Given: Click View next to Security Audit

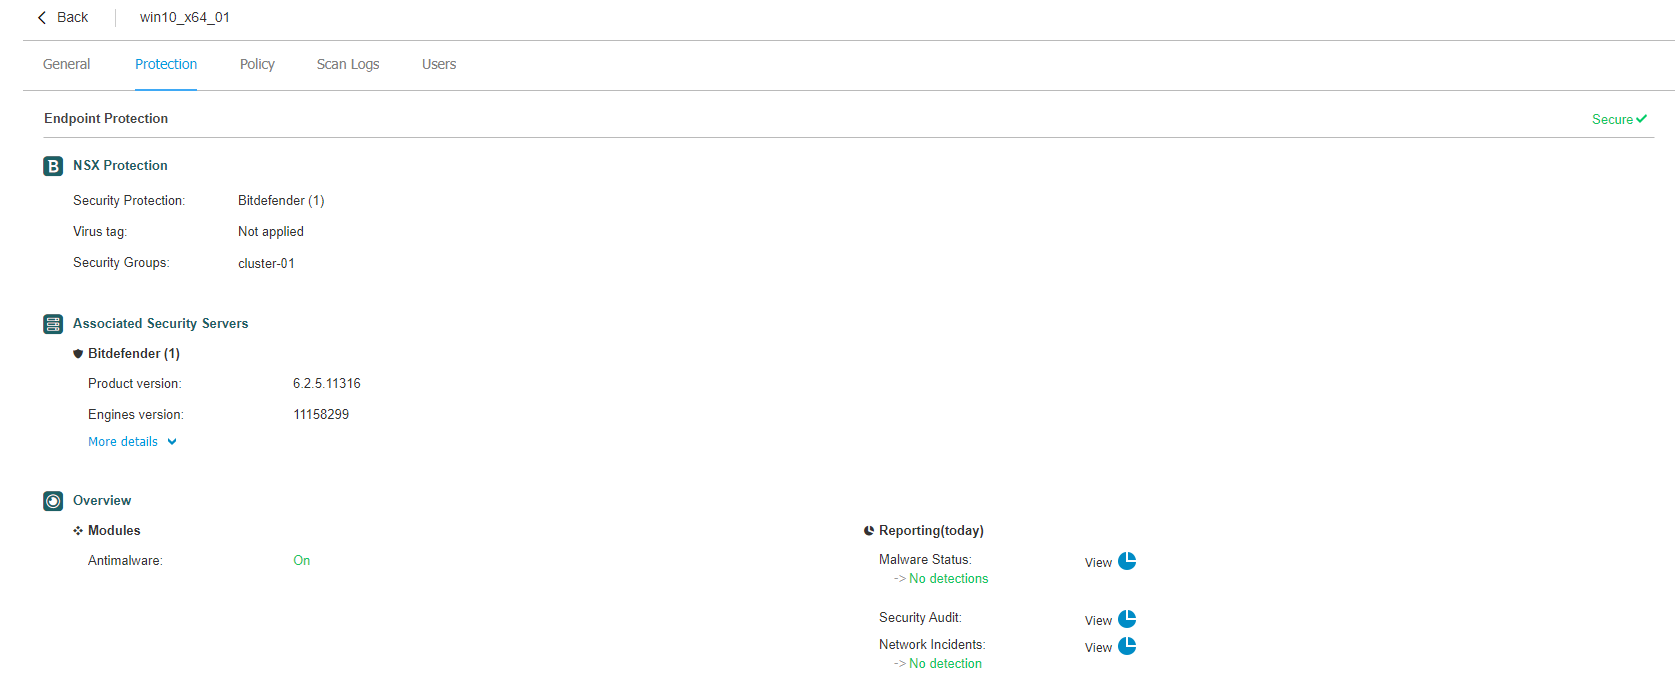Looking at the screenshot, I should pos(1098,621).
